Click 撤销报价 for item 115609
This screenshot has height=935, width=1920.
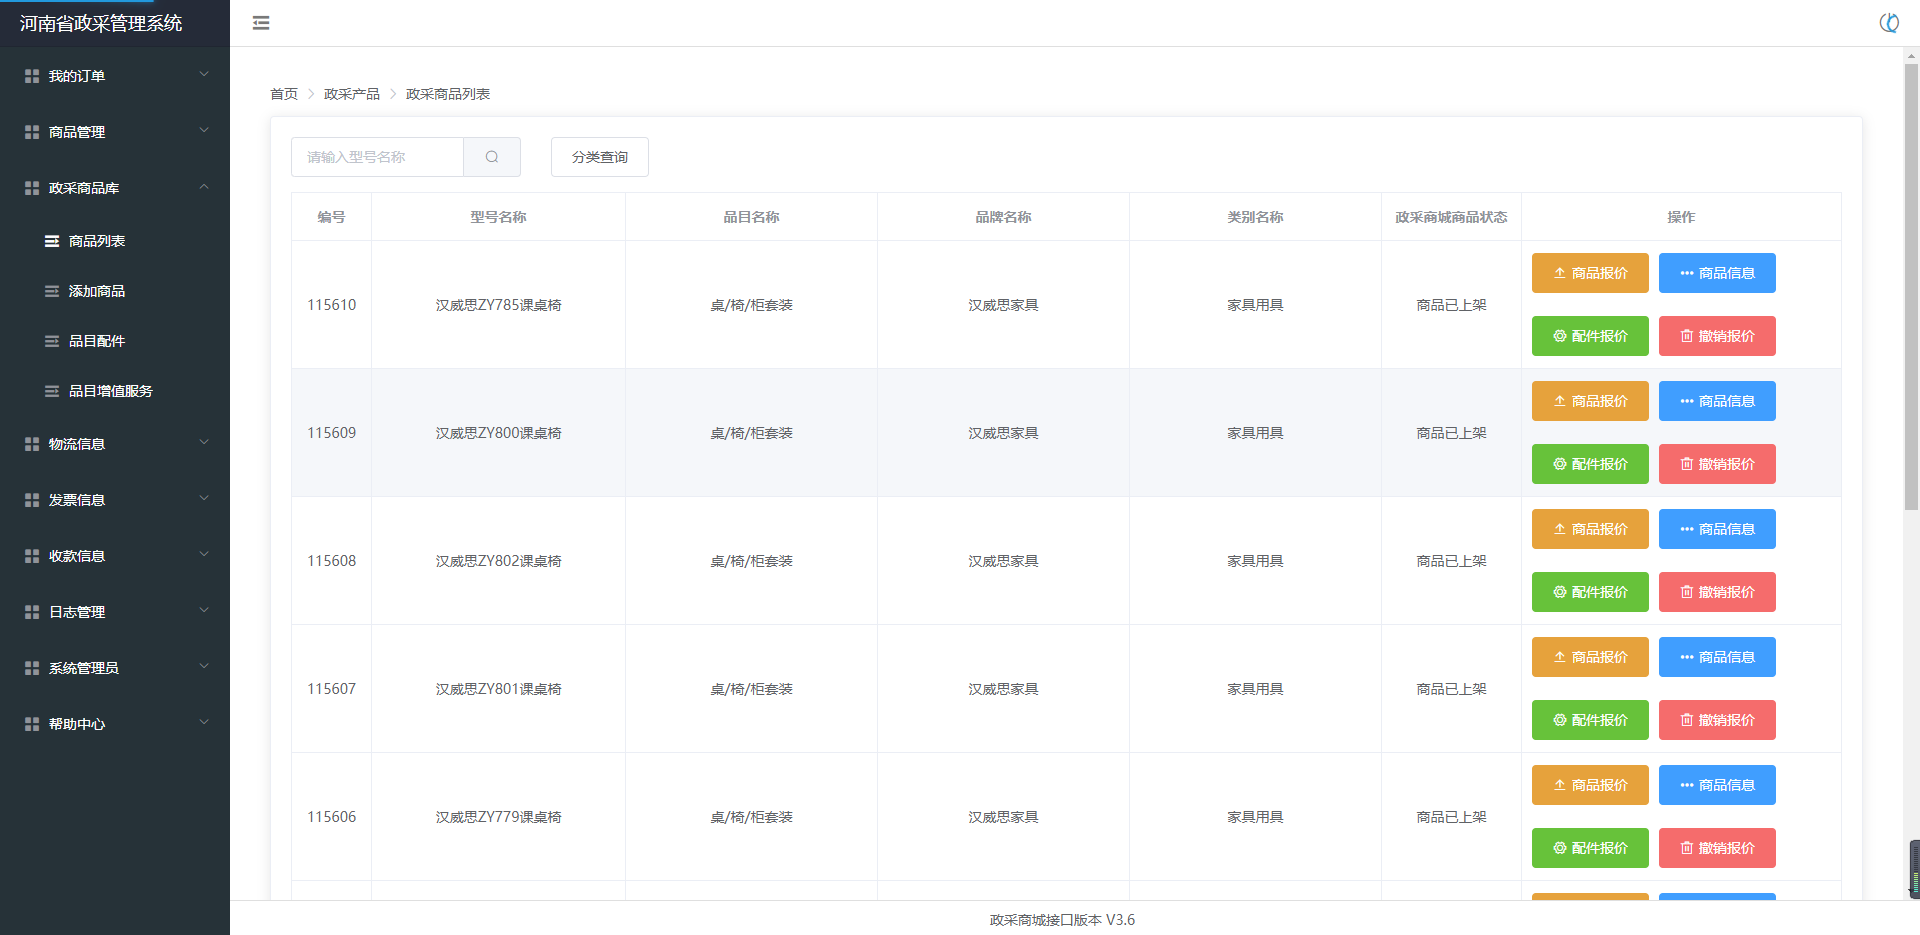[1716, 464]
